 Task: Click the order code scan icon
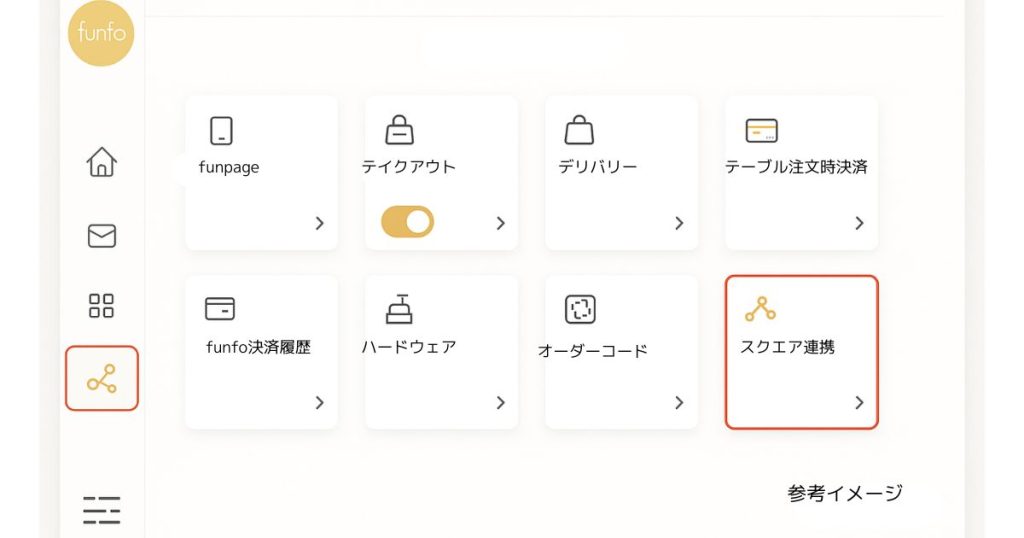(580, 309)
